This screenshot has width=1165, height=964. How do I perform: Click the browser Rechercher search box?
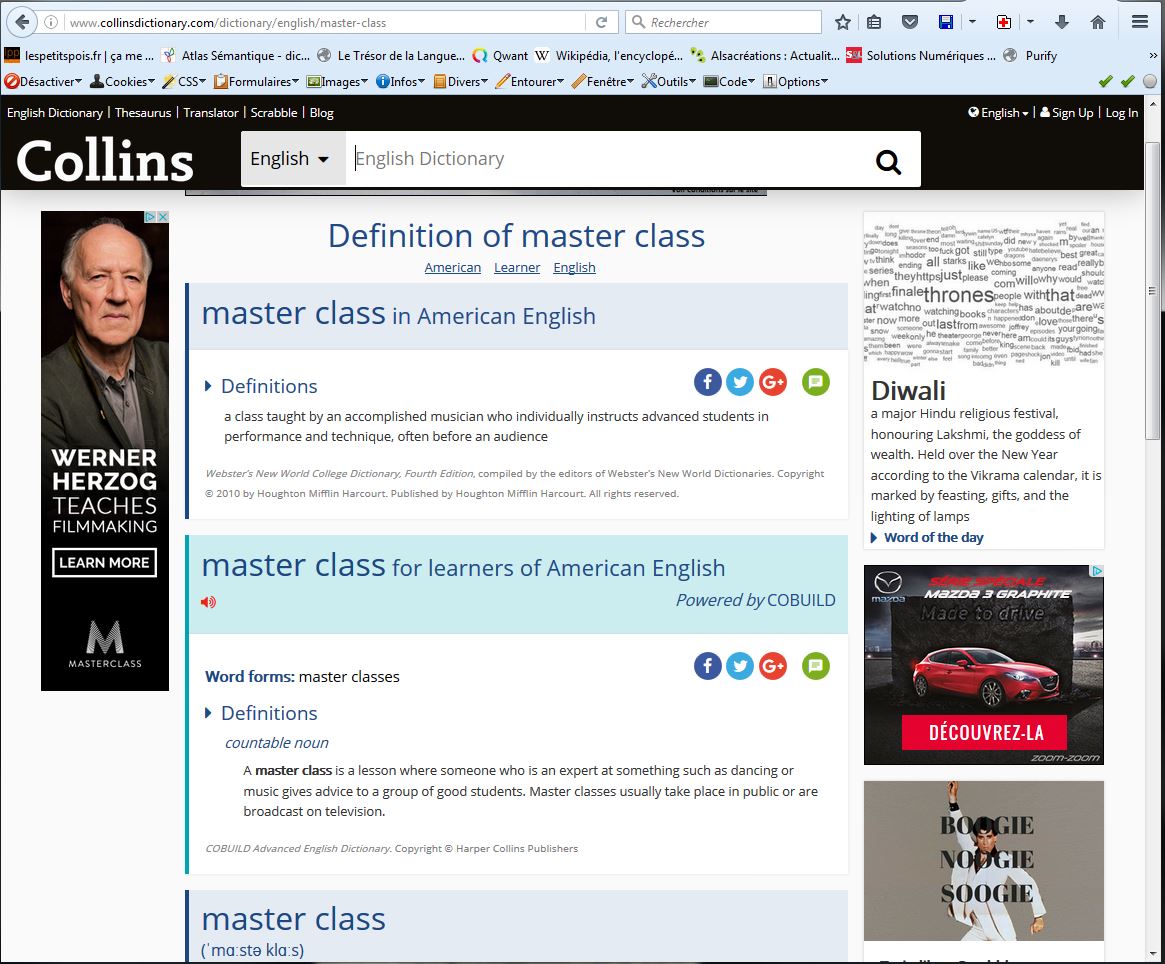coord(724,22)
